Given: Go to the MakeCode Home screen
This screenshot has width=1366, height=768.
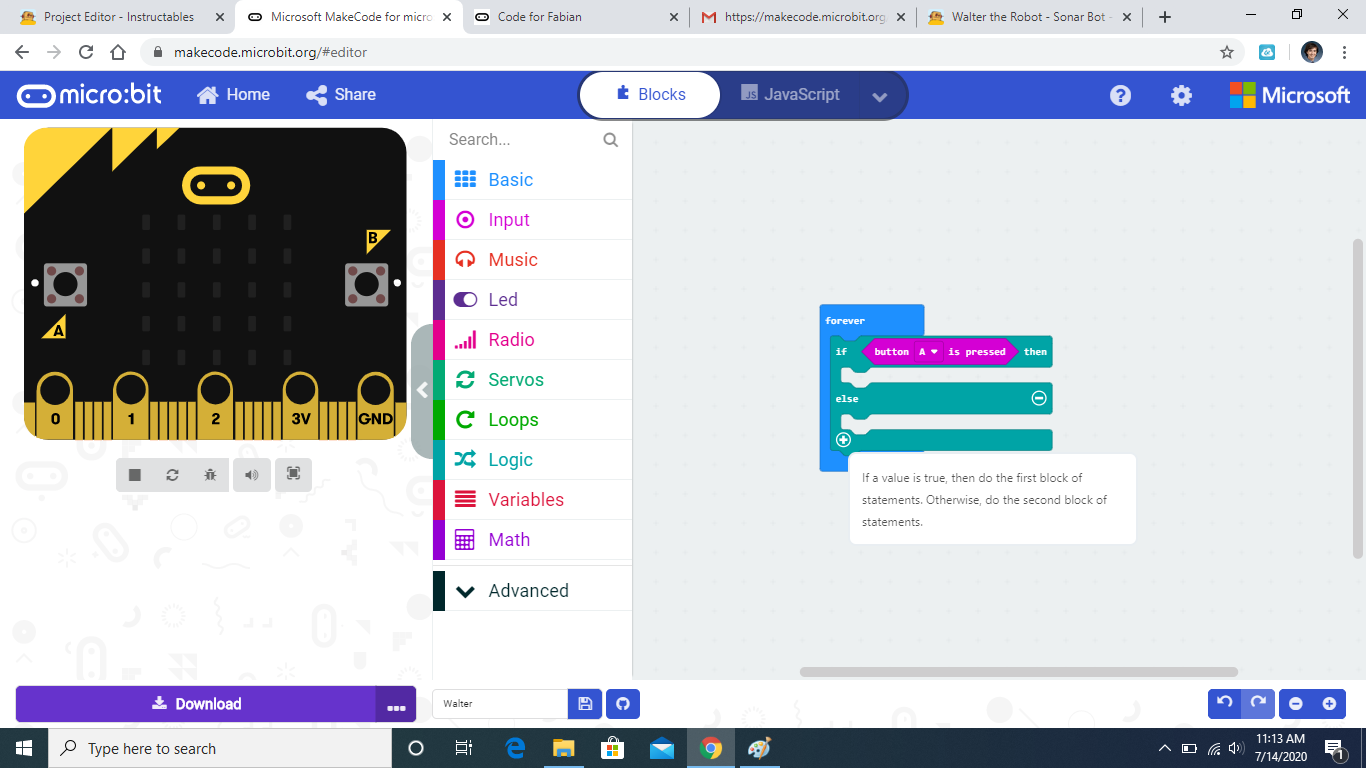Looking at the screenshot, I should (x=233, y=95).
